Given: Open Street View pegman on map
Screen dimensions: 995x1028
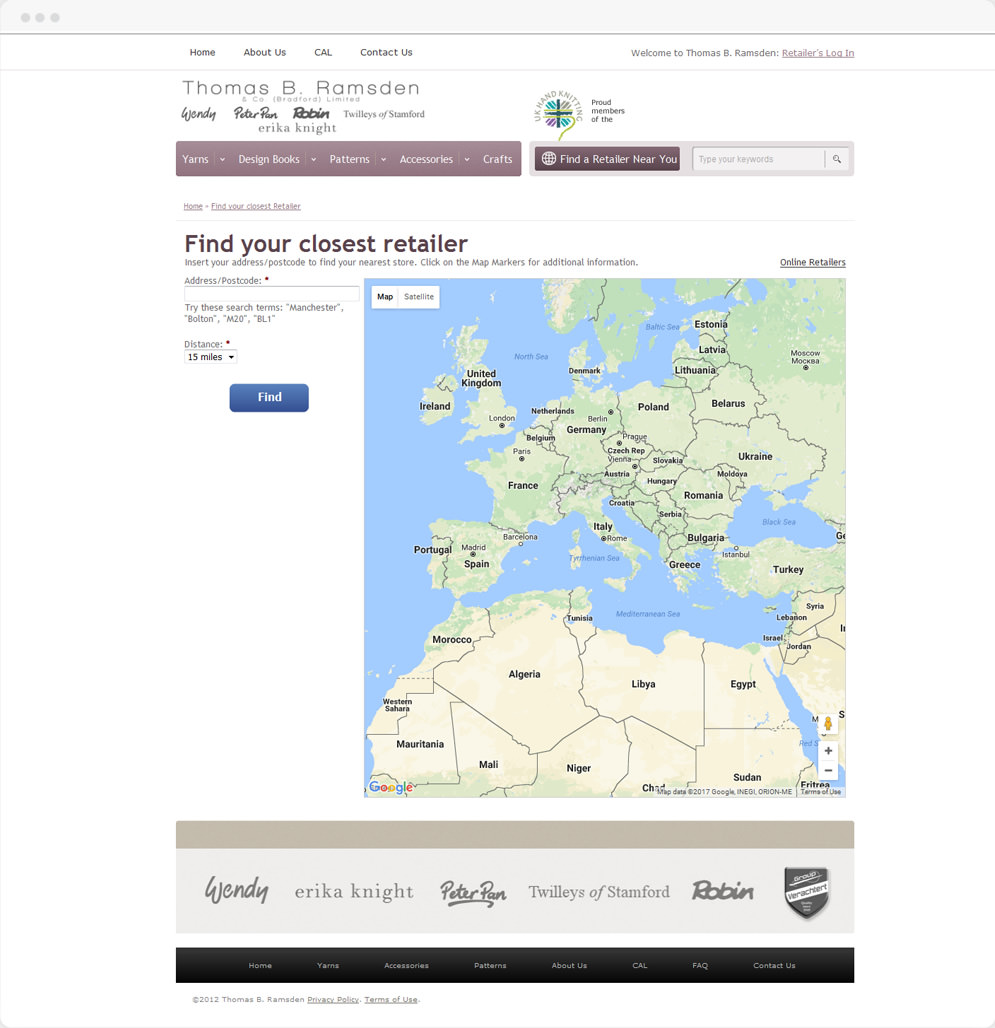Looking at the screenshot, I should tap(828, 724).
